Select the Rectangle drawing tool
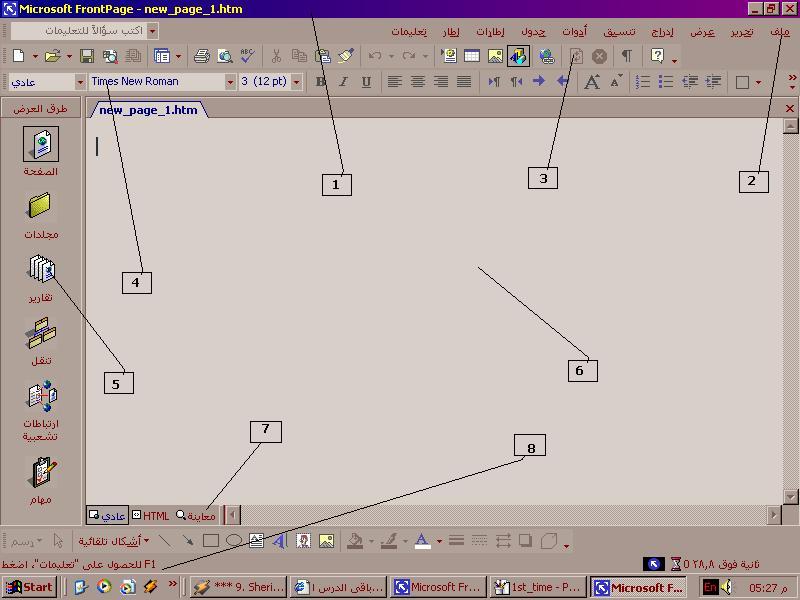800x600 pixels. click(x=211, y=541)
